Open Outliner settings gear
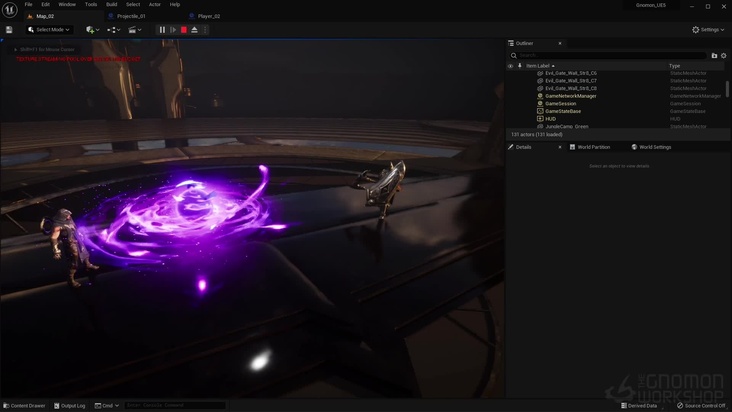This screenshot has height=412, width=732. click(724, 56)
